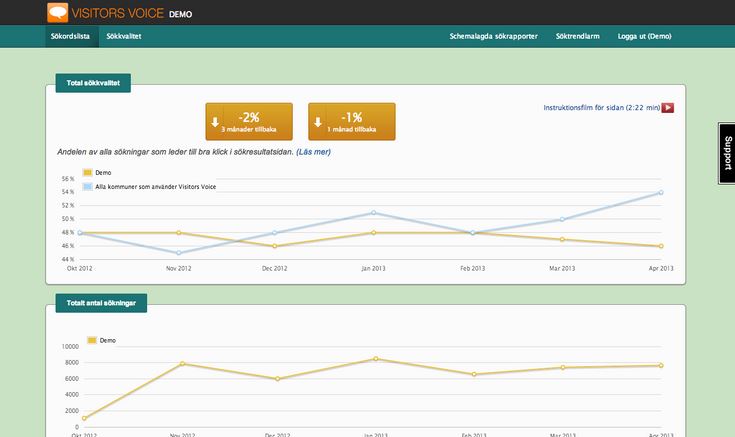The width and height of the screenshot is (735, 437).
Task: Go to Söktrendlarm in the navigation
Action: (x=577, y=36)
